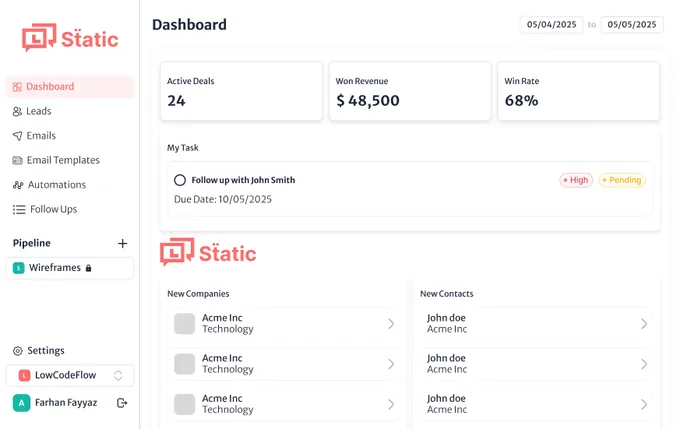This screenshot has height=429, width=680.
Task: Click the Emails paper plane icon
Action: 17,136
